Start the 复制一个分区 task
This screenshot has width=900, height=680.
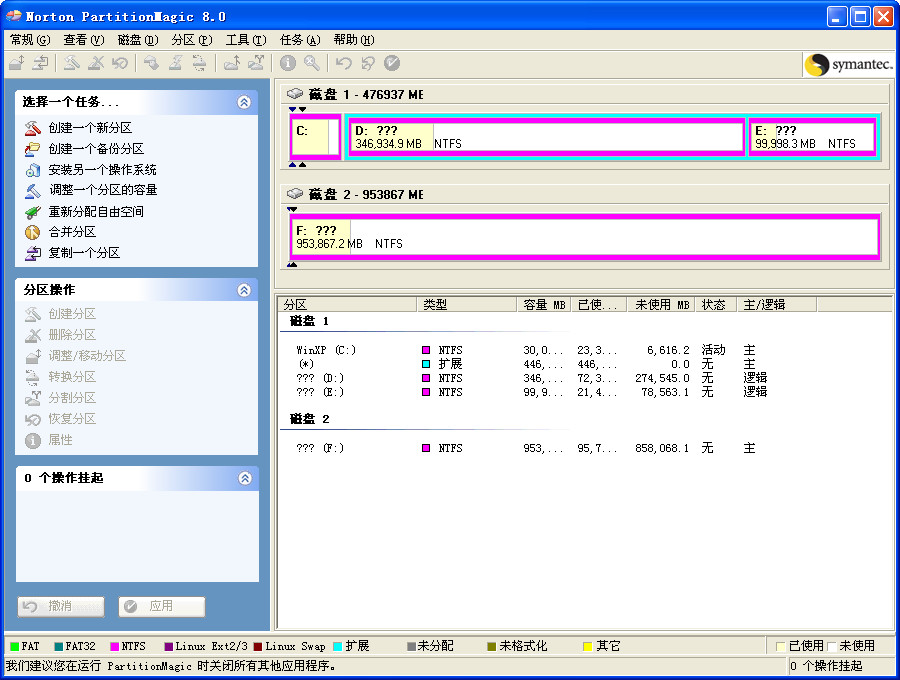[x=84, y=252]
